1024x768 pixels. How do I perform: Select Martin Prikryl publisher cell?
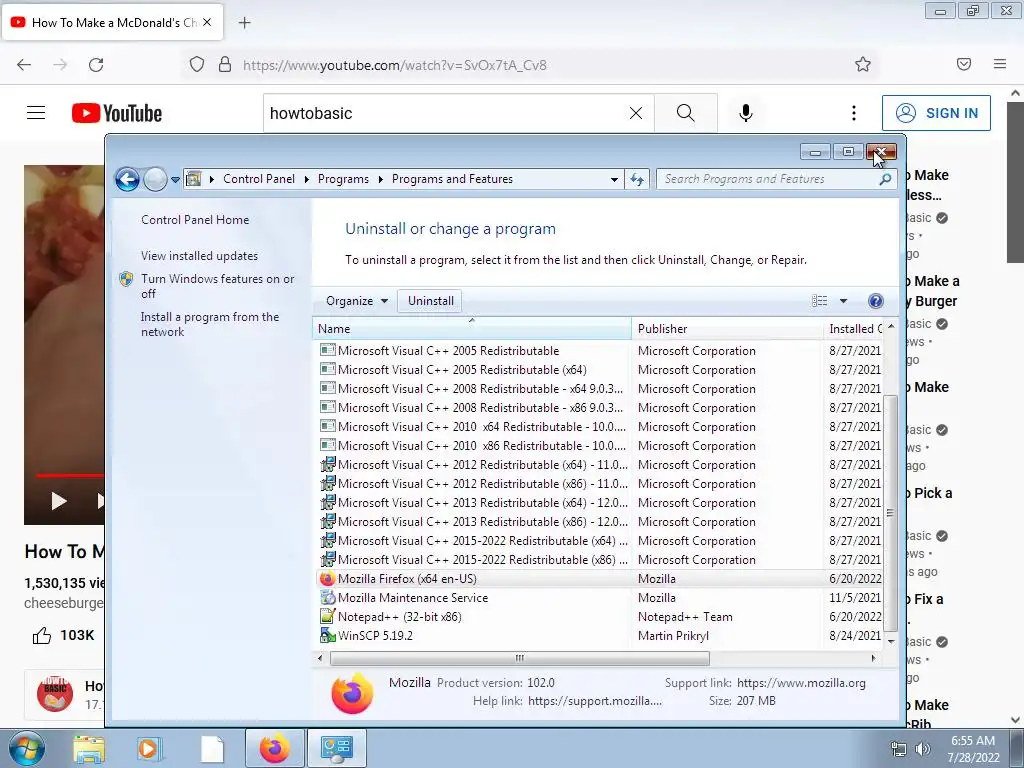point(673,635)
